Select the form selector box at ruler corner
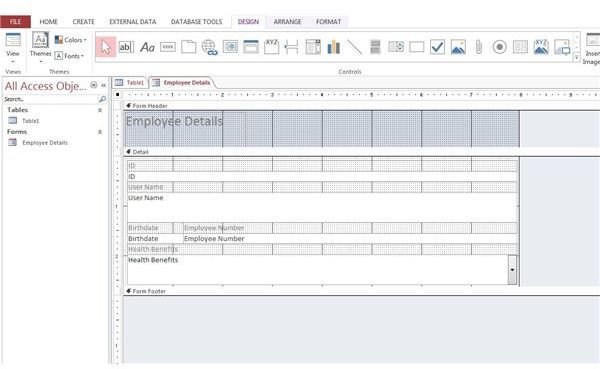 tap(118, 94)
